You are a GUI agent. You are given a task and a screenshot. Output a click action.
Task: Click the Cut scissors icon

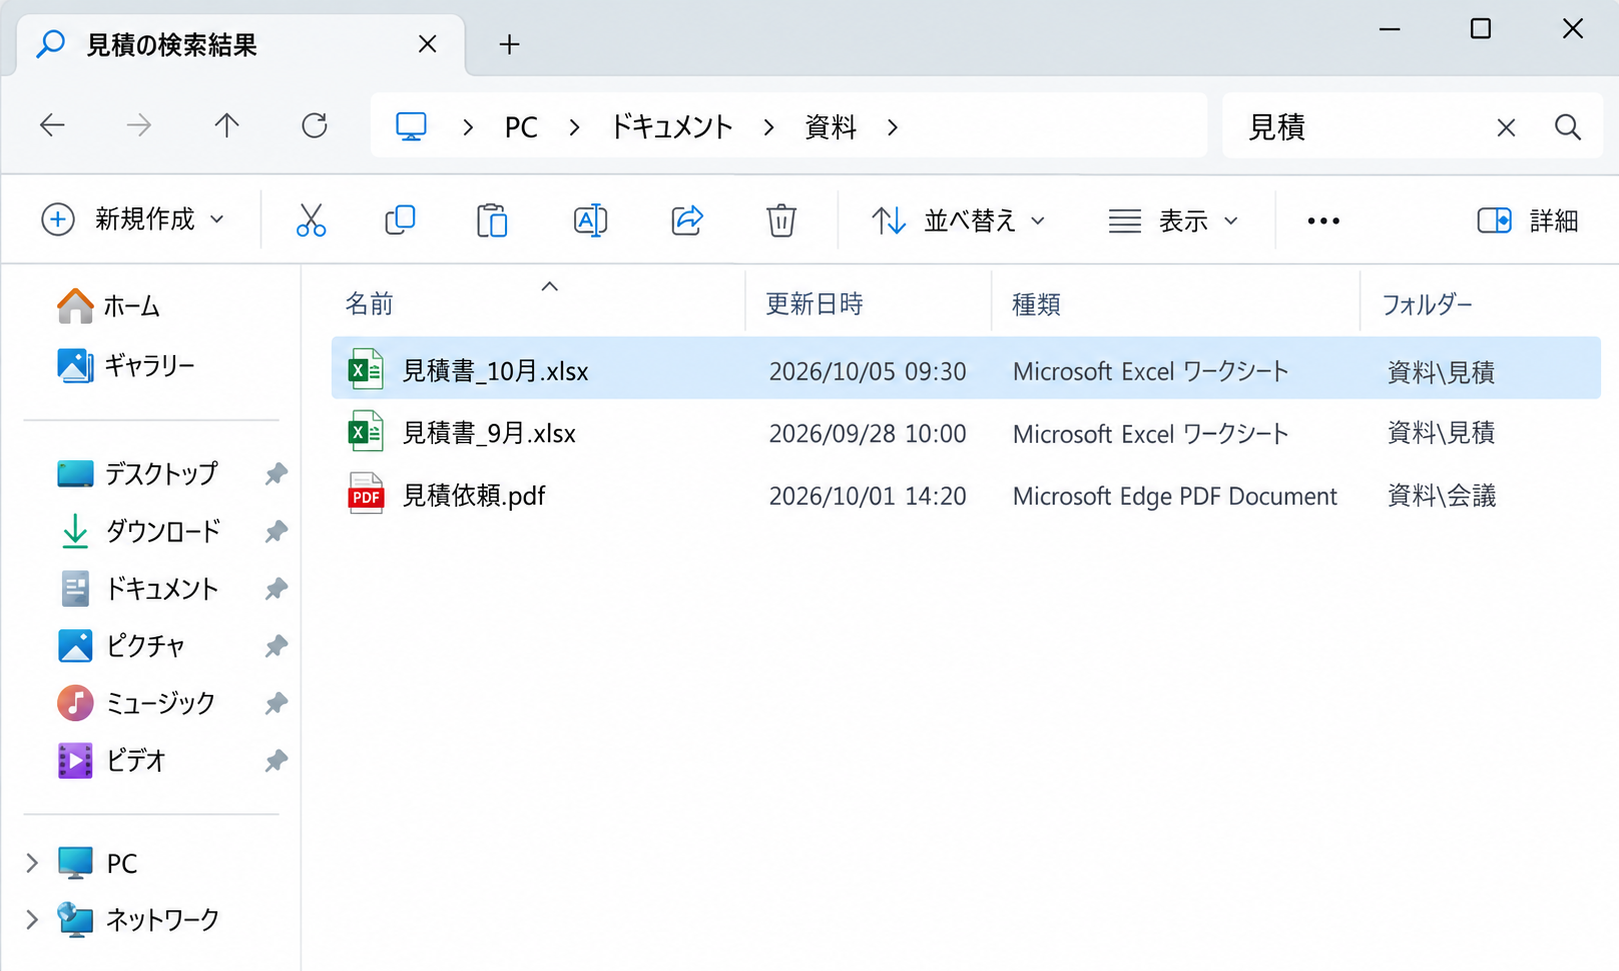coord(311,220)
